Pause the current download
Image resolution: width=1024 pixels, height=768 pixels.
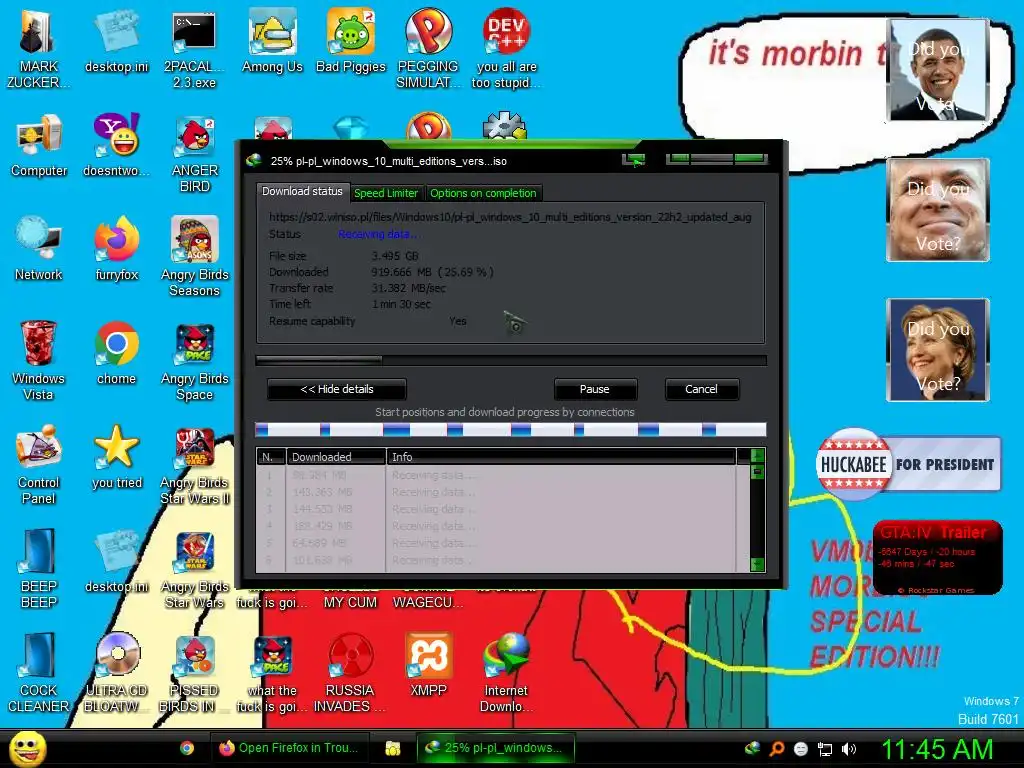(x=595, y=389)
